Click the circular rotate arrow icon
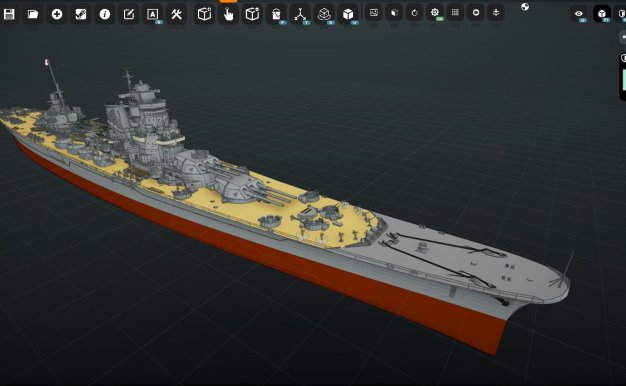Image resolution: width=626 pixels, height=386 pixels. click(x=414, y=13)
